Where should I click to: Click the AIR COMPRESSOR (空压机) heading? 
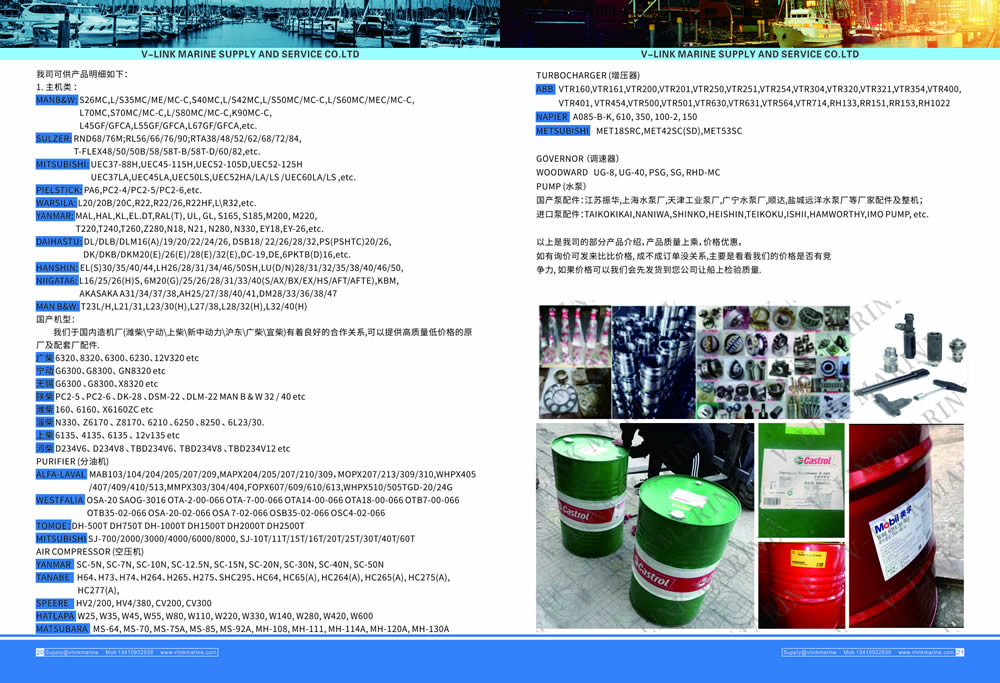click(90, 552)
